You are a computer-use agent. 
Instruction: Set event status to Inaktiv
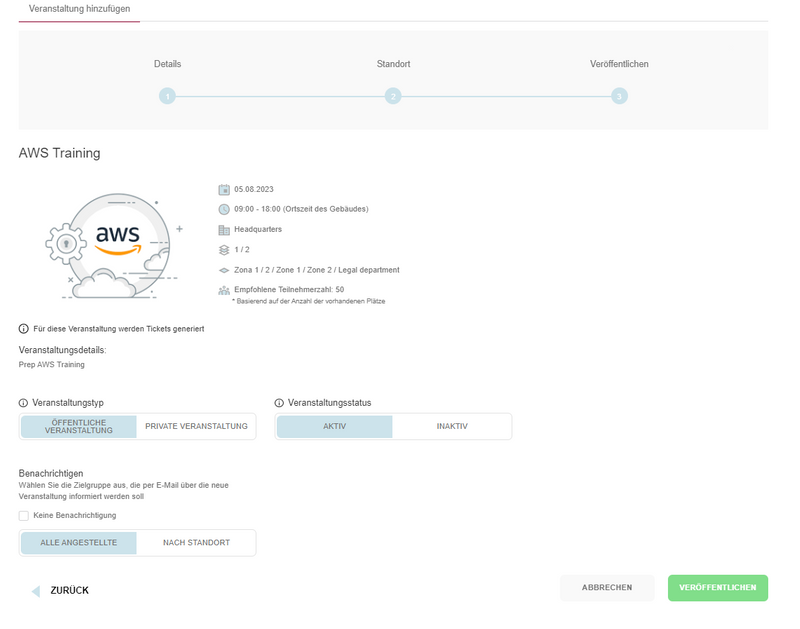click(x=452, y=426)
